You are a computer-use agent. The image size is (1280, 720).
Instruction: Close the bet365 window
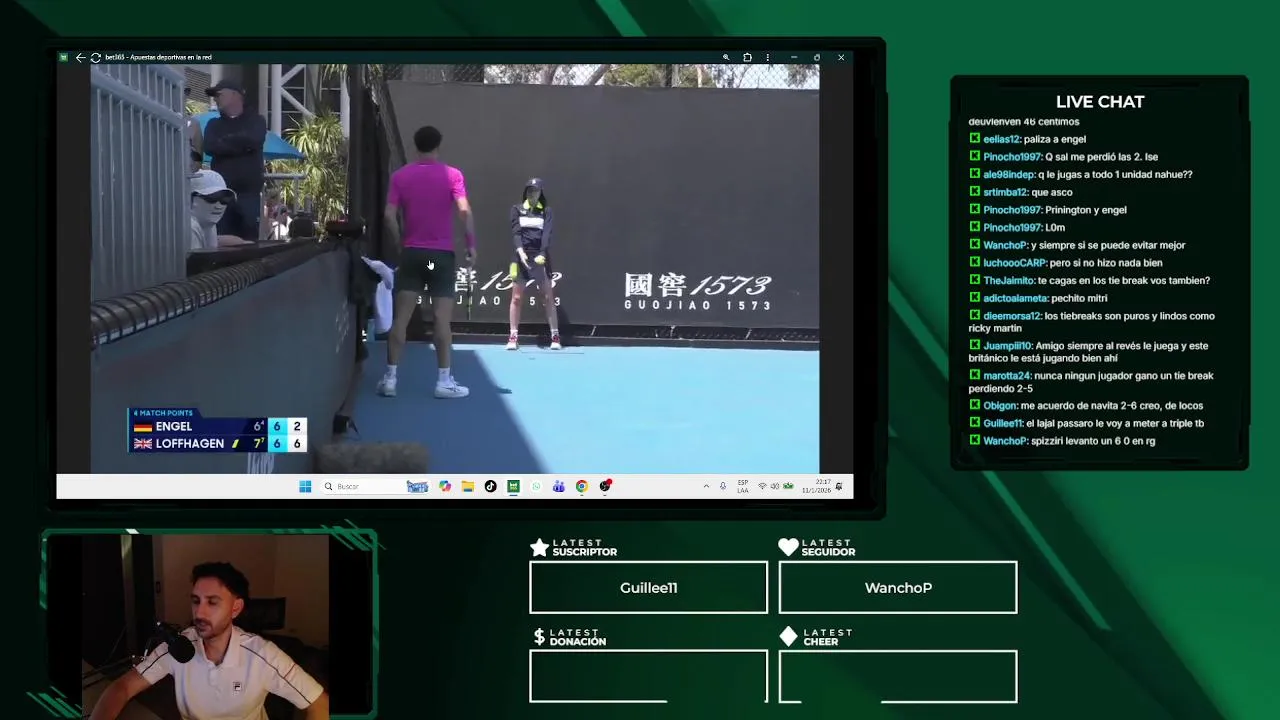point(841,57)
